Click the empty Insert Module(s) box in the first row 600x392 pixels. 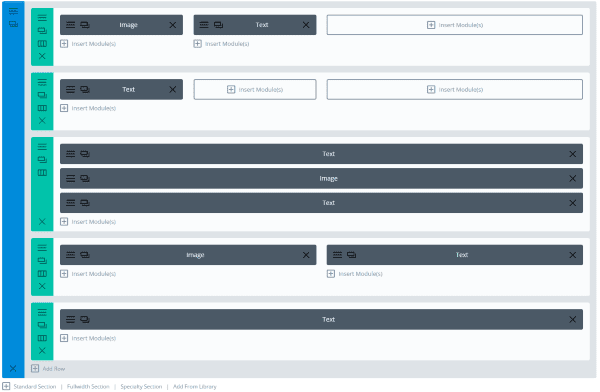tap(455, 25)
